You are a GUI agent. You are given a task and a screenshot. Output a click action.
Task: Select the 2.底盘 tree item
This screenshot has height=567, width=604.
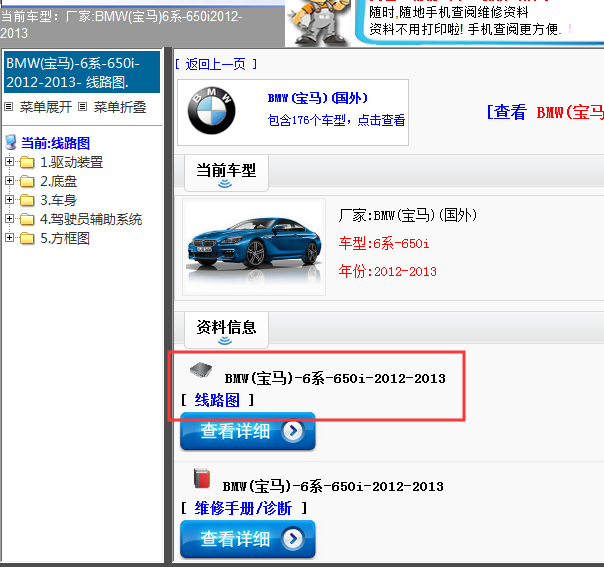59,181
